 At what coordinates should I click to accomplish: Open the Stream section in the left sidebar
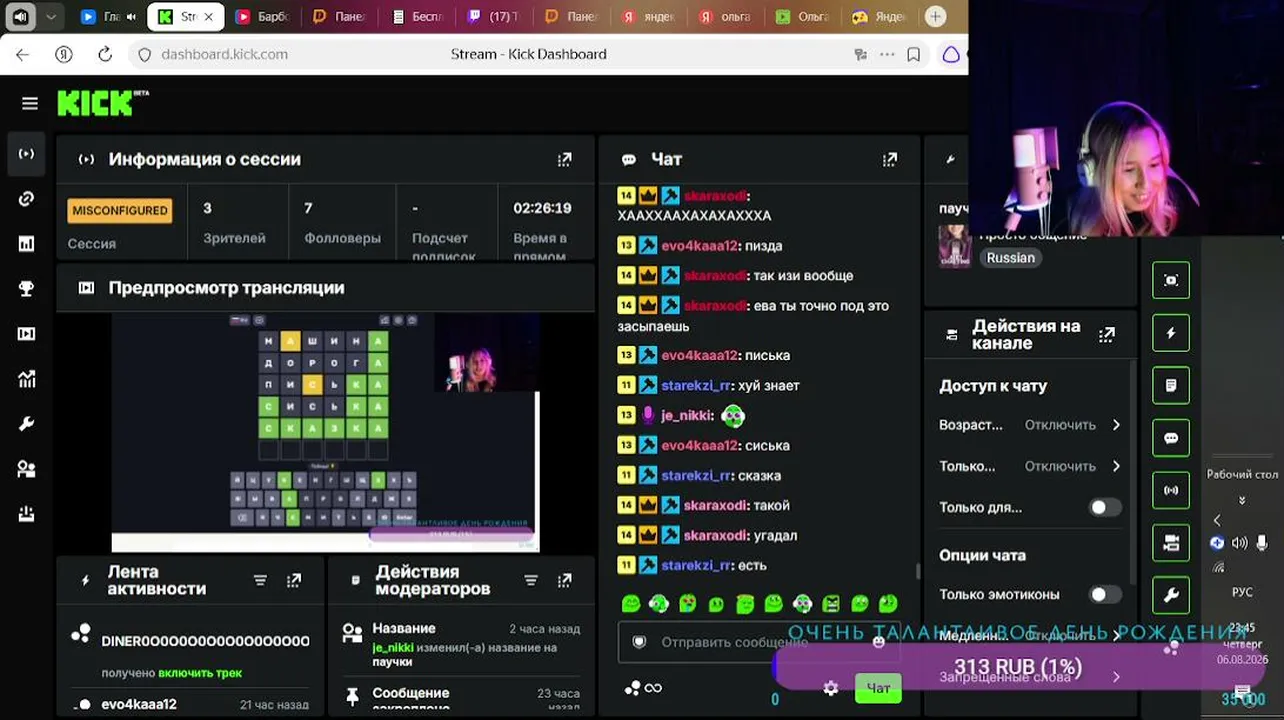27,154
